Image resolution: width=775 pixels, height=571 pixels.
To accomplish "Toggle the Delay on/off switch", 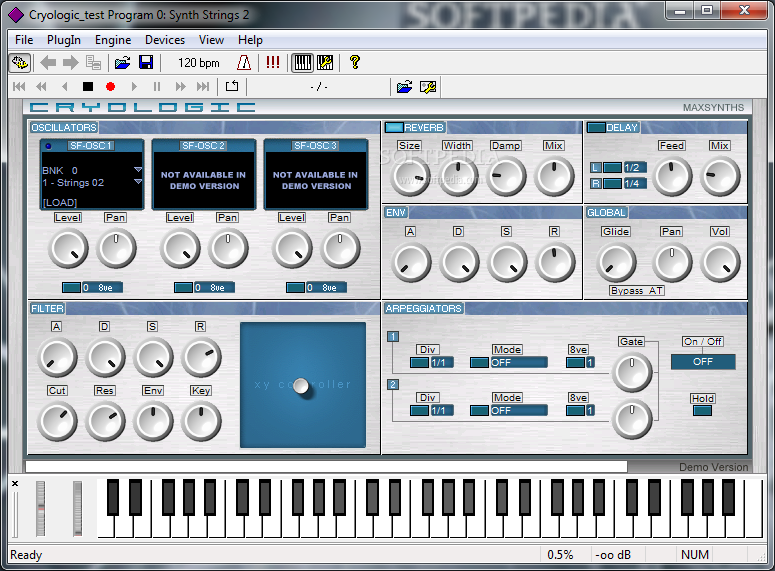I will 596,128.
